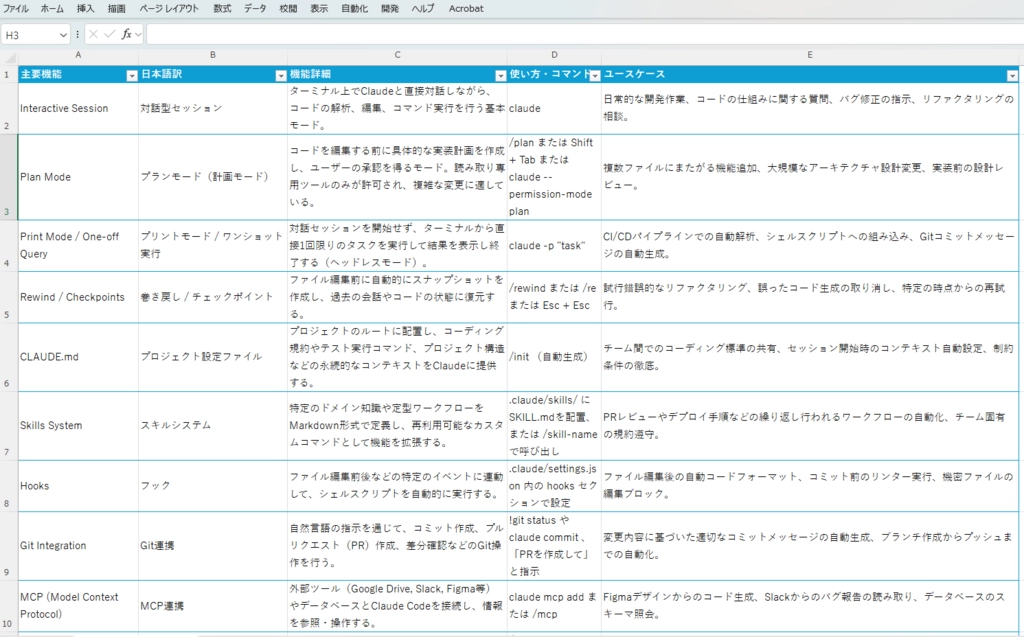Viewport: 1024px width, 637px height.
Task: Open the 自動化 tab
Action: click(x=355, y=8)
